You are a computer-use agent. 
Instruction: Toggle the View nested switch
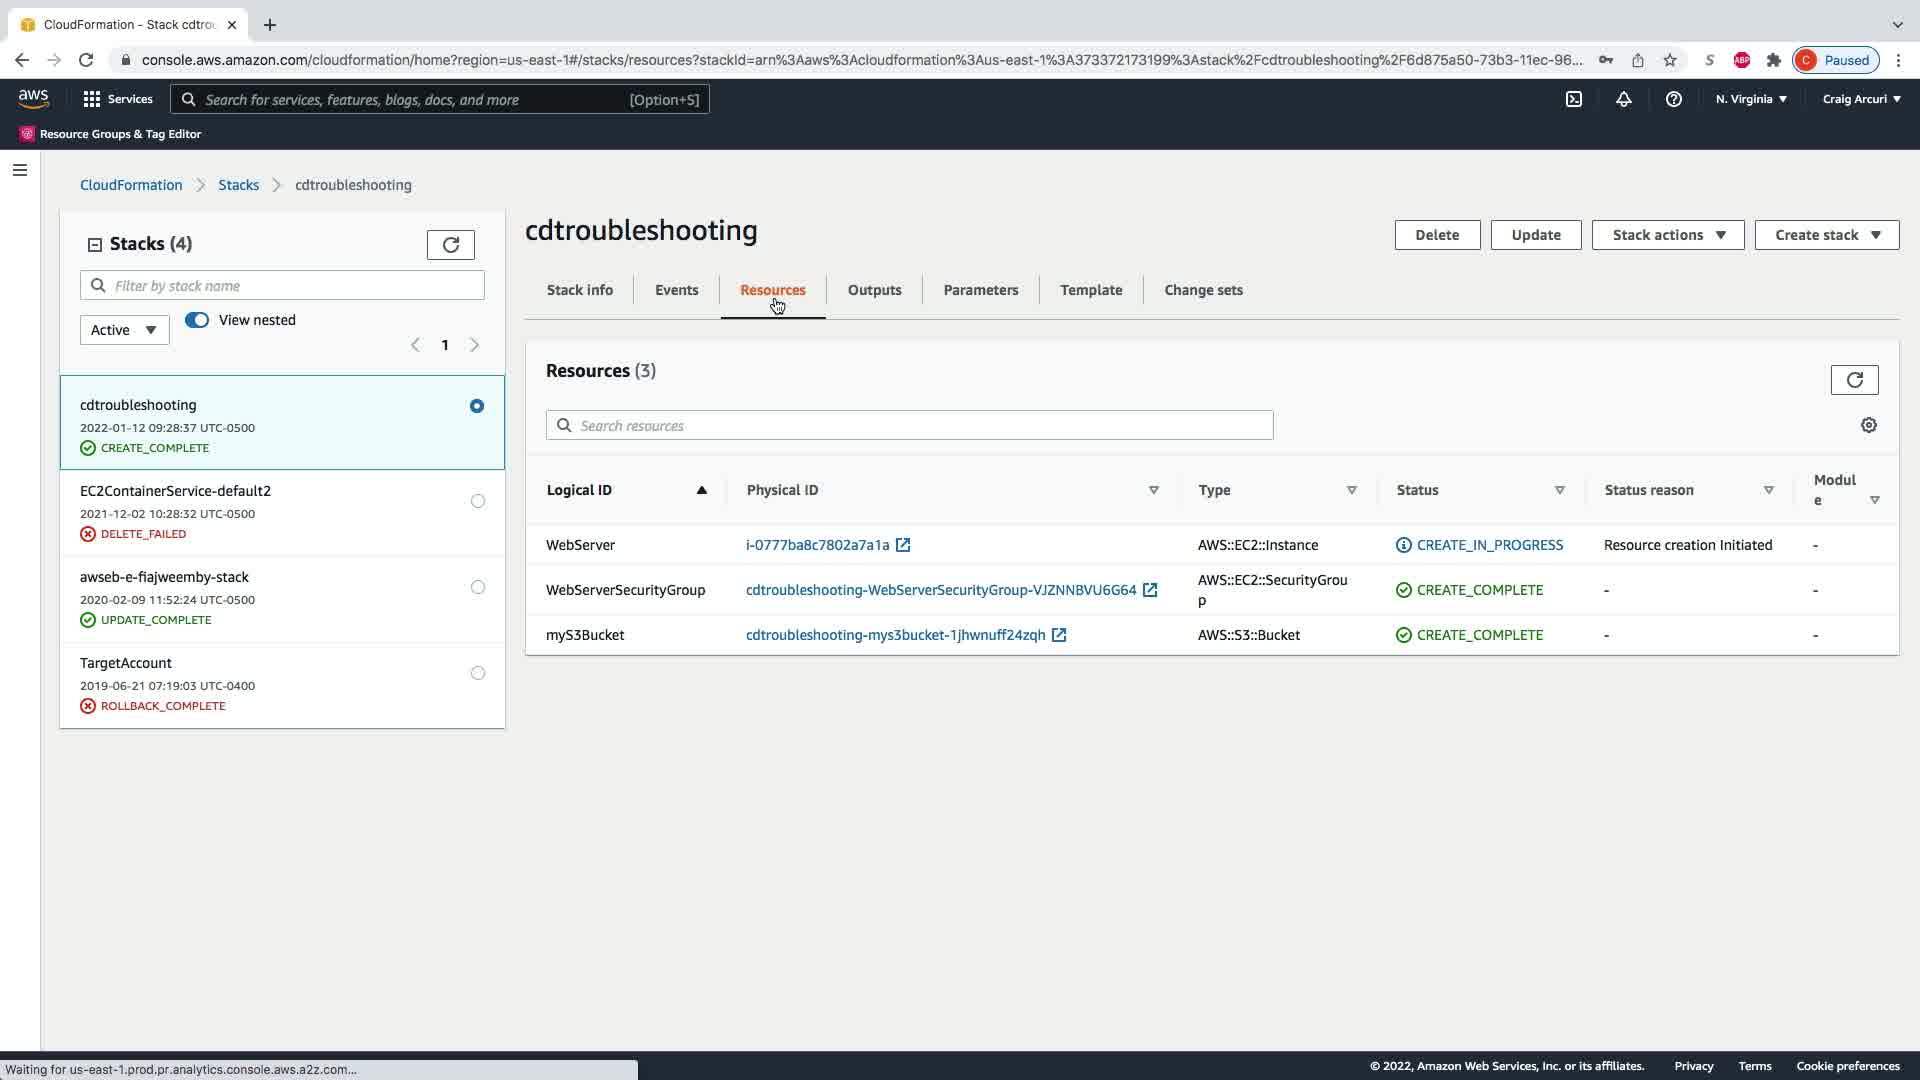click(197, 320)
